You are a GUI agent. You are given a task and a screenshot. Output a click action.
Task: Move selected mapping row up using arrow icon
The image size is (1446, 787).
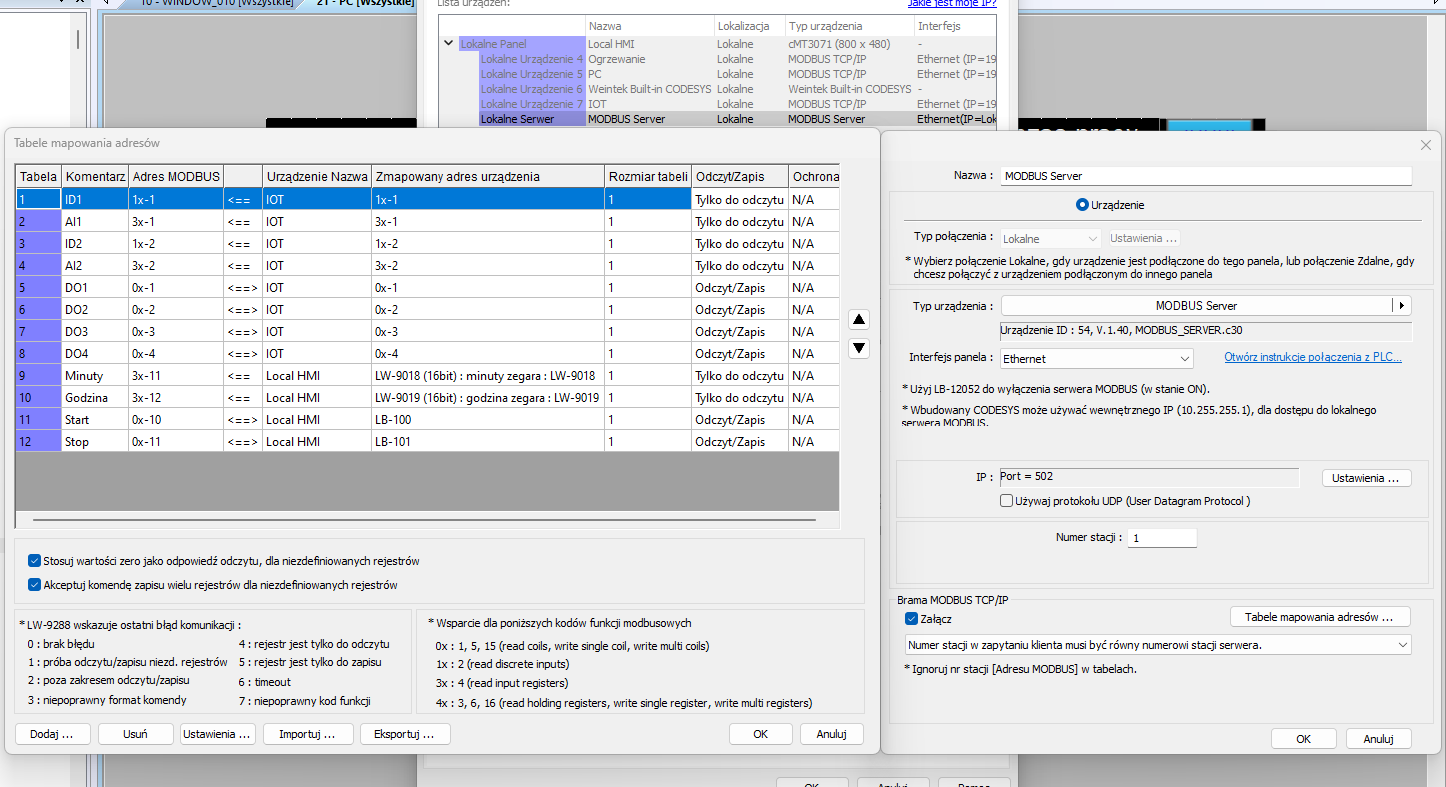pos(859,319)
